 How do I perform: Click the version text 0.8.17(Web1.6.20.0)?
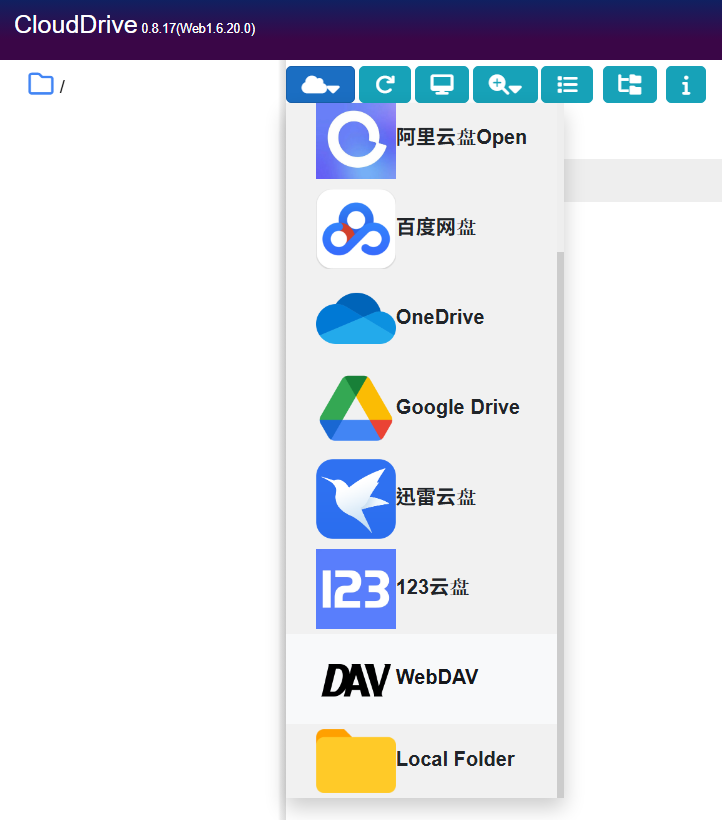point(198,28)
